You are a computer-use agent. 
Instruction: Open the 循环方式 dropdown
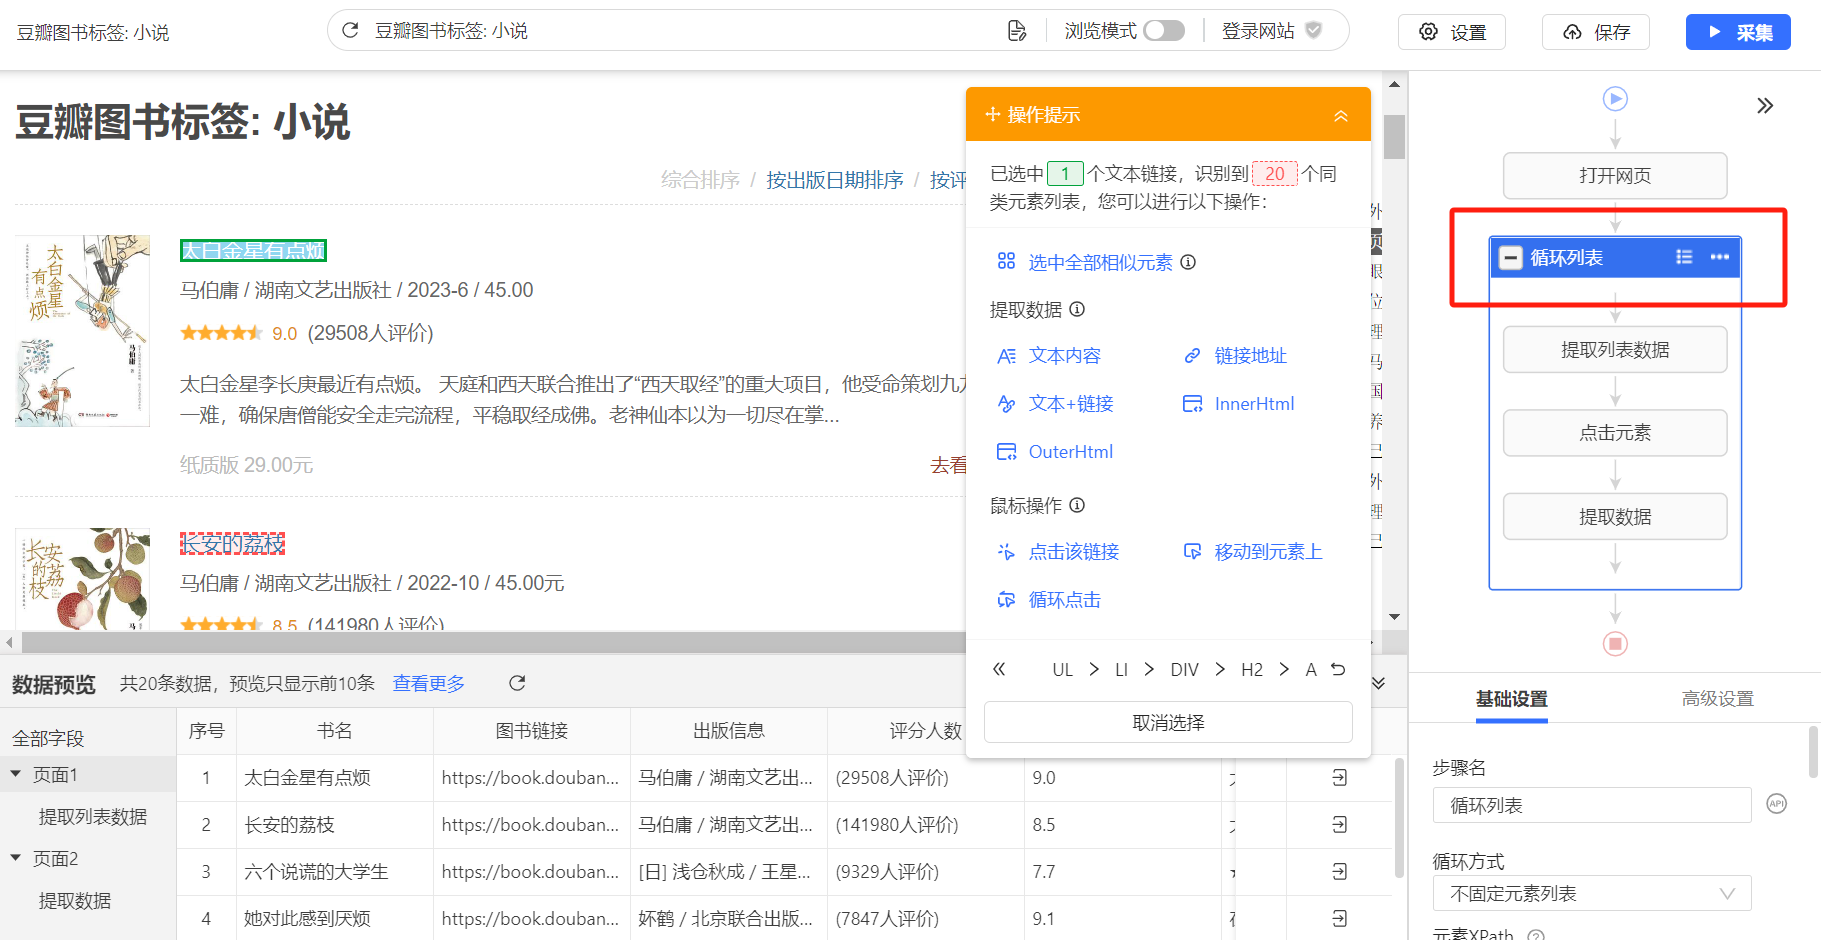(x=1592, y=893)
